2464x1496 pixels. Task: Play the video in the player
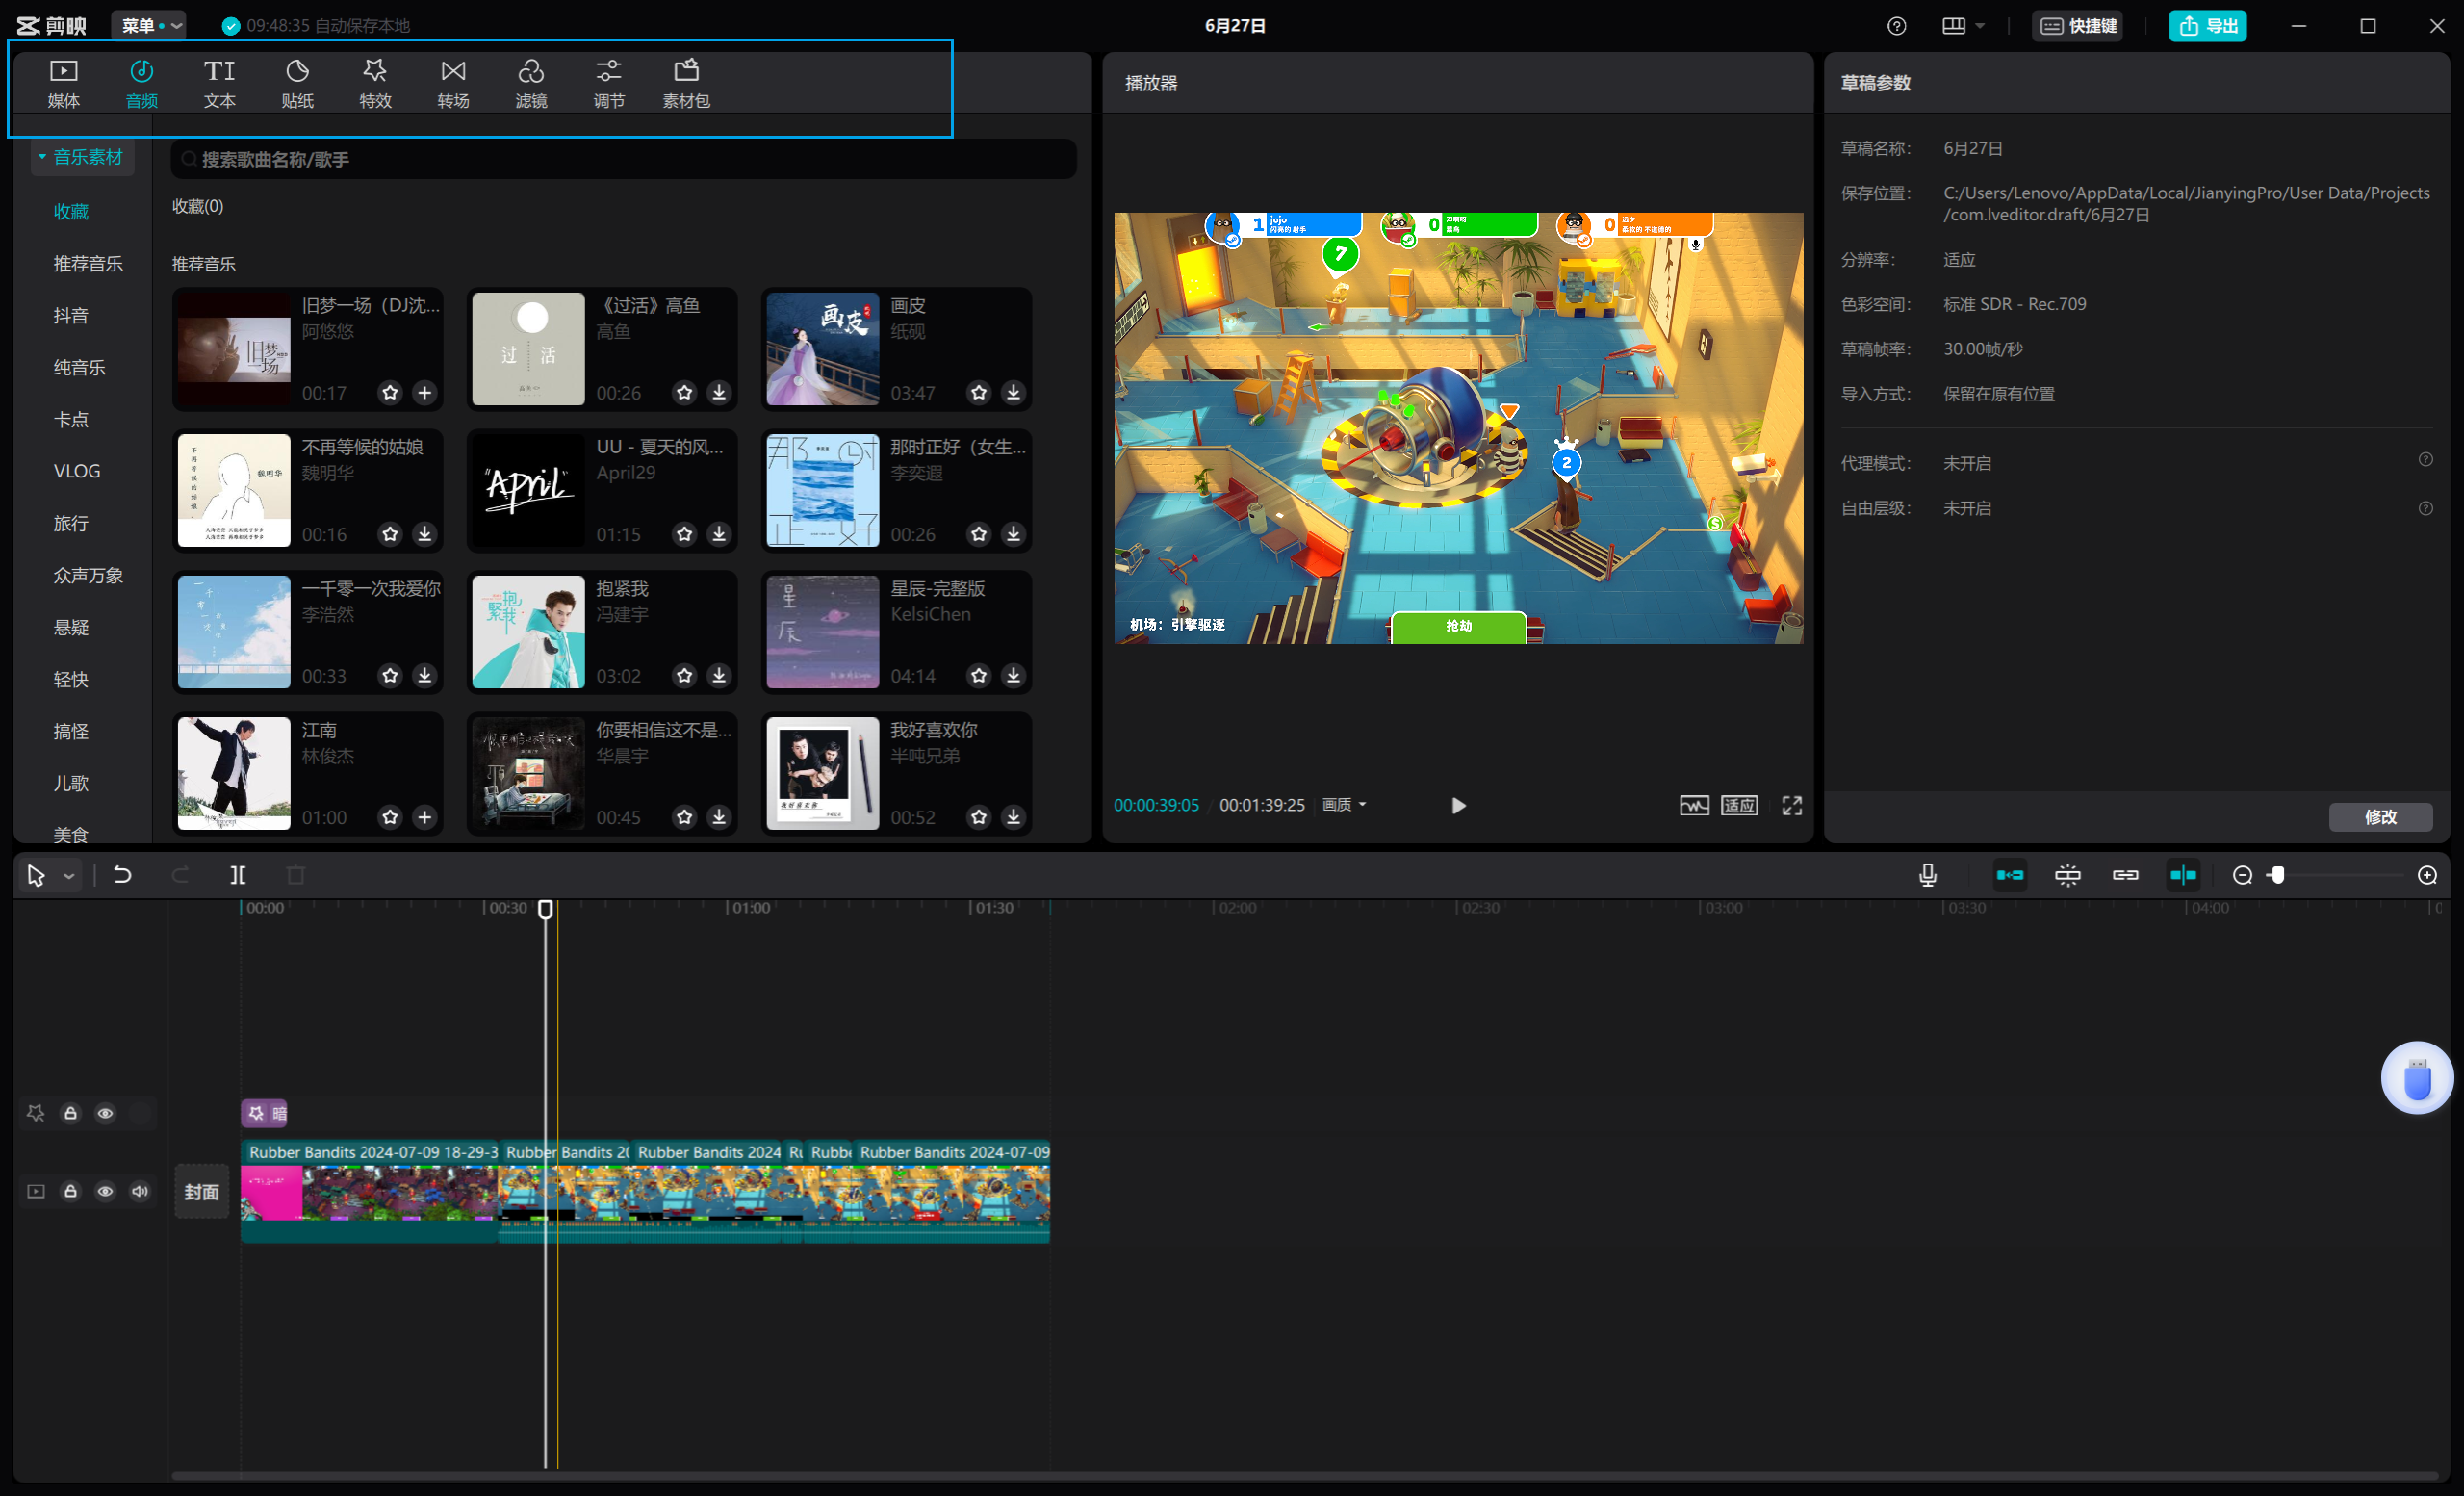coord(1458,805)
